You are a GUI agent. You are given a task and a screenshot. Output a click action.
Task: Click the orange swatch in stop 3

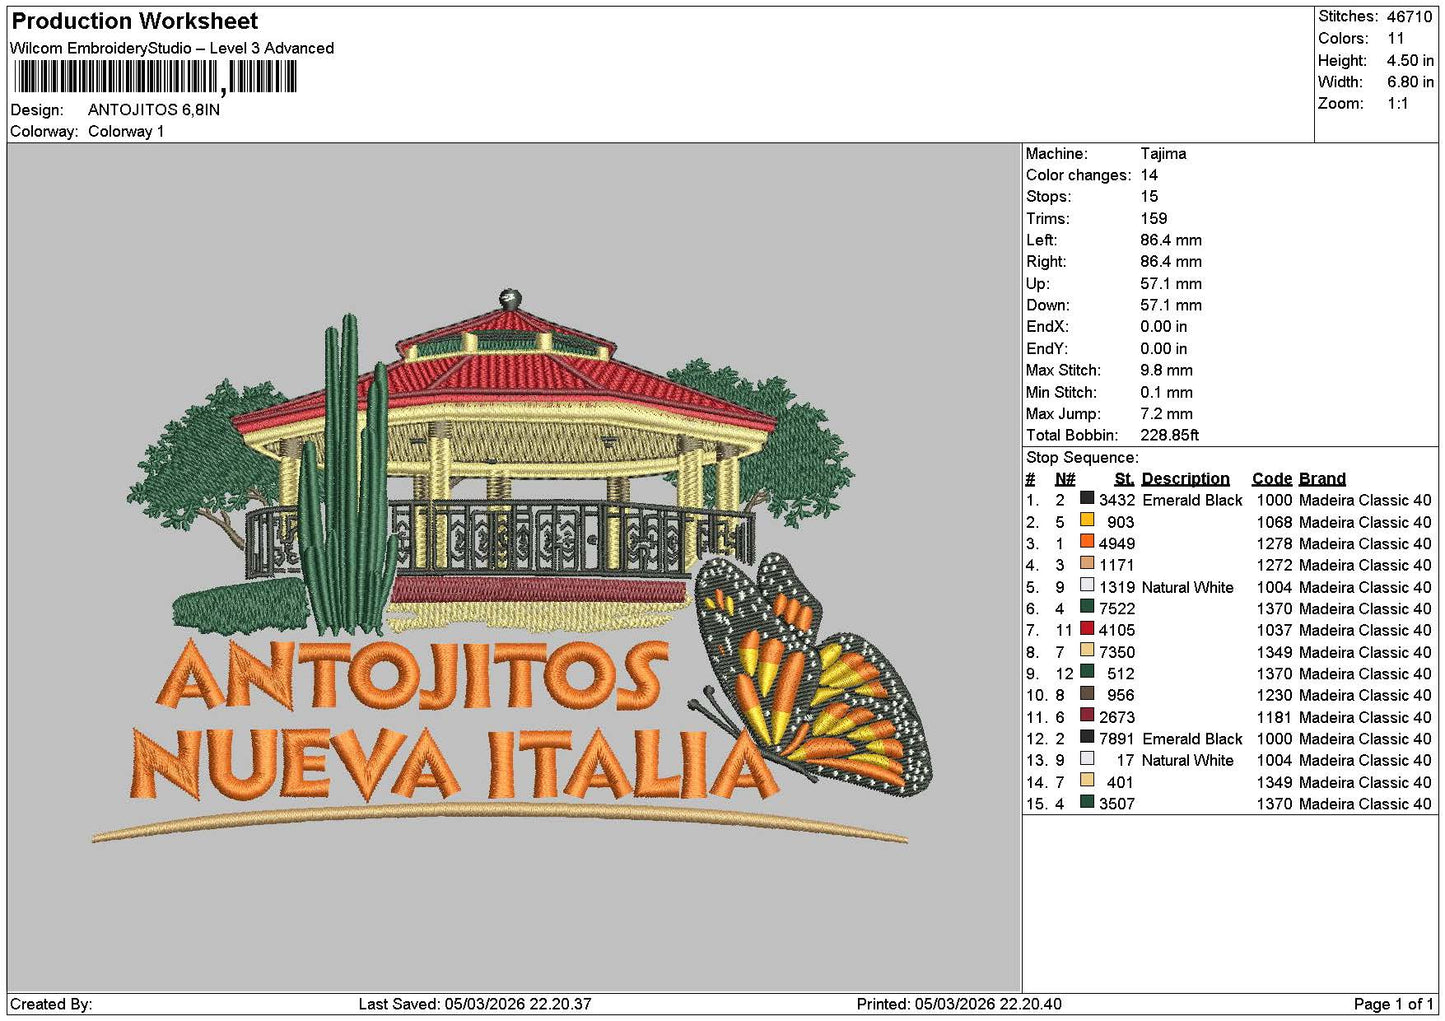coord(1087,541)
